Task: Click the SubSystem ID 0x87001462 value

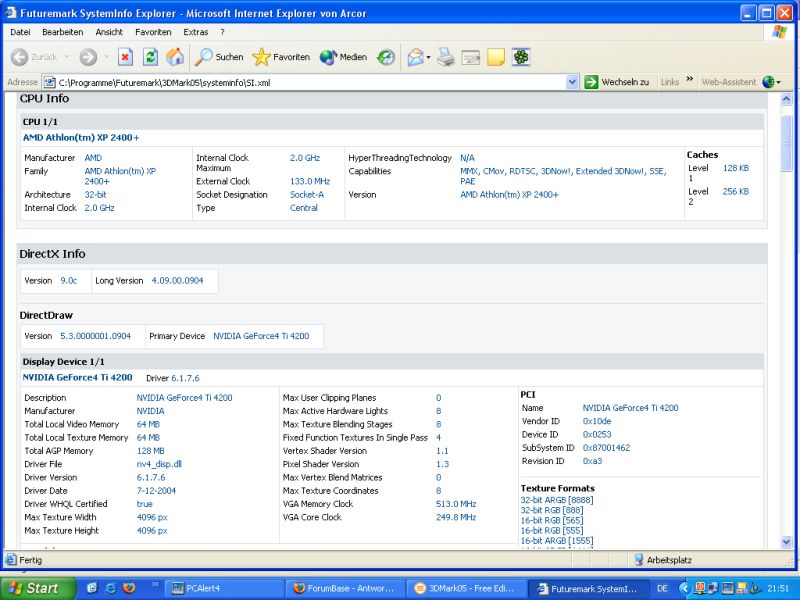Action: click(606, 447)
